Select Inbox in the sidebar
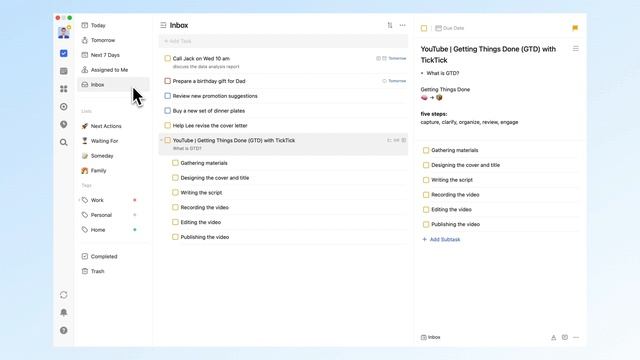This screenshot has height=360, width=640. (113, 84)
